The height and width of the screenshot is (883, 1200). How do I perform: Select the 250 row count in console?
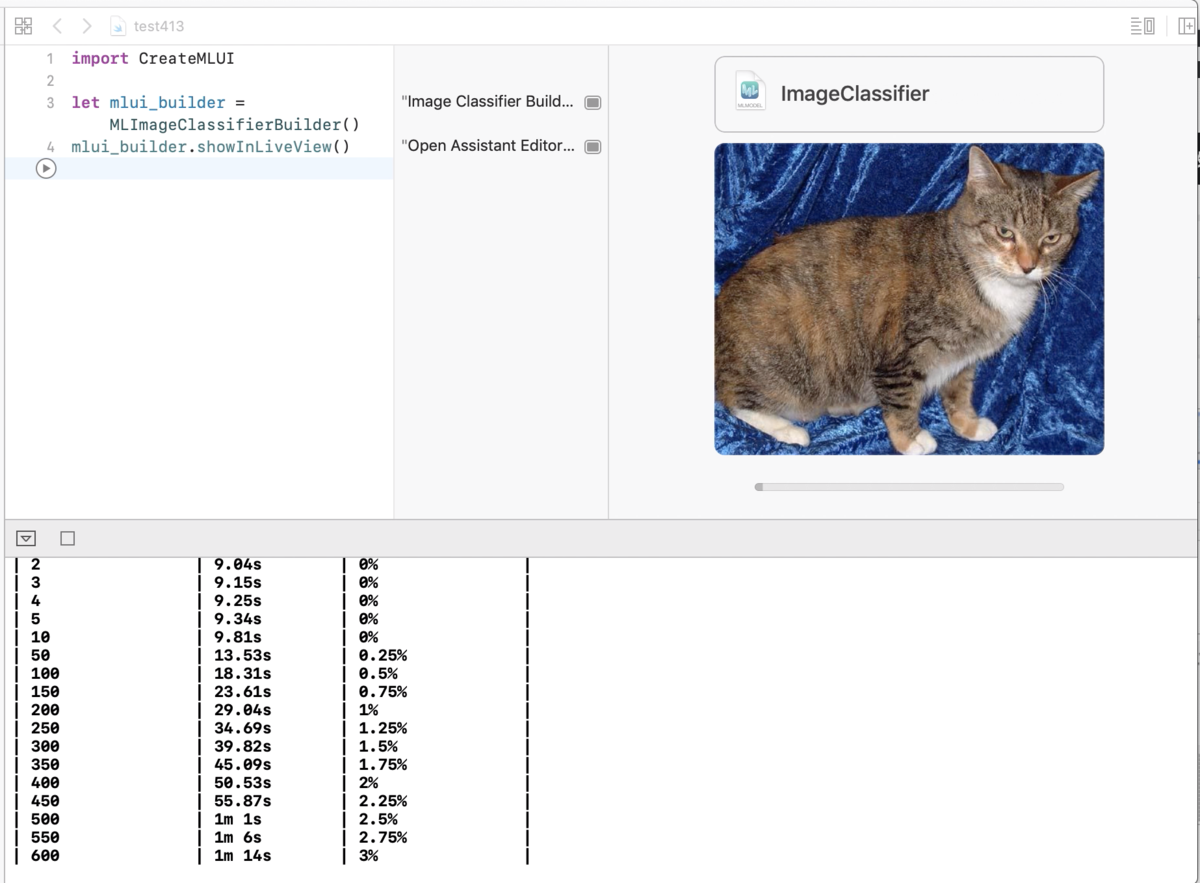click(45, 728)
